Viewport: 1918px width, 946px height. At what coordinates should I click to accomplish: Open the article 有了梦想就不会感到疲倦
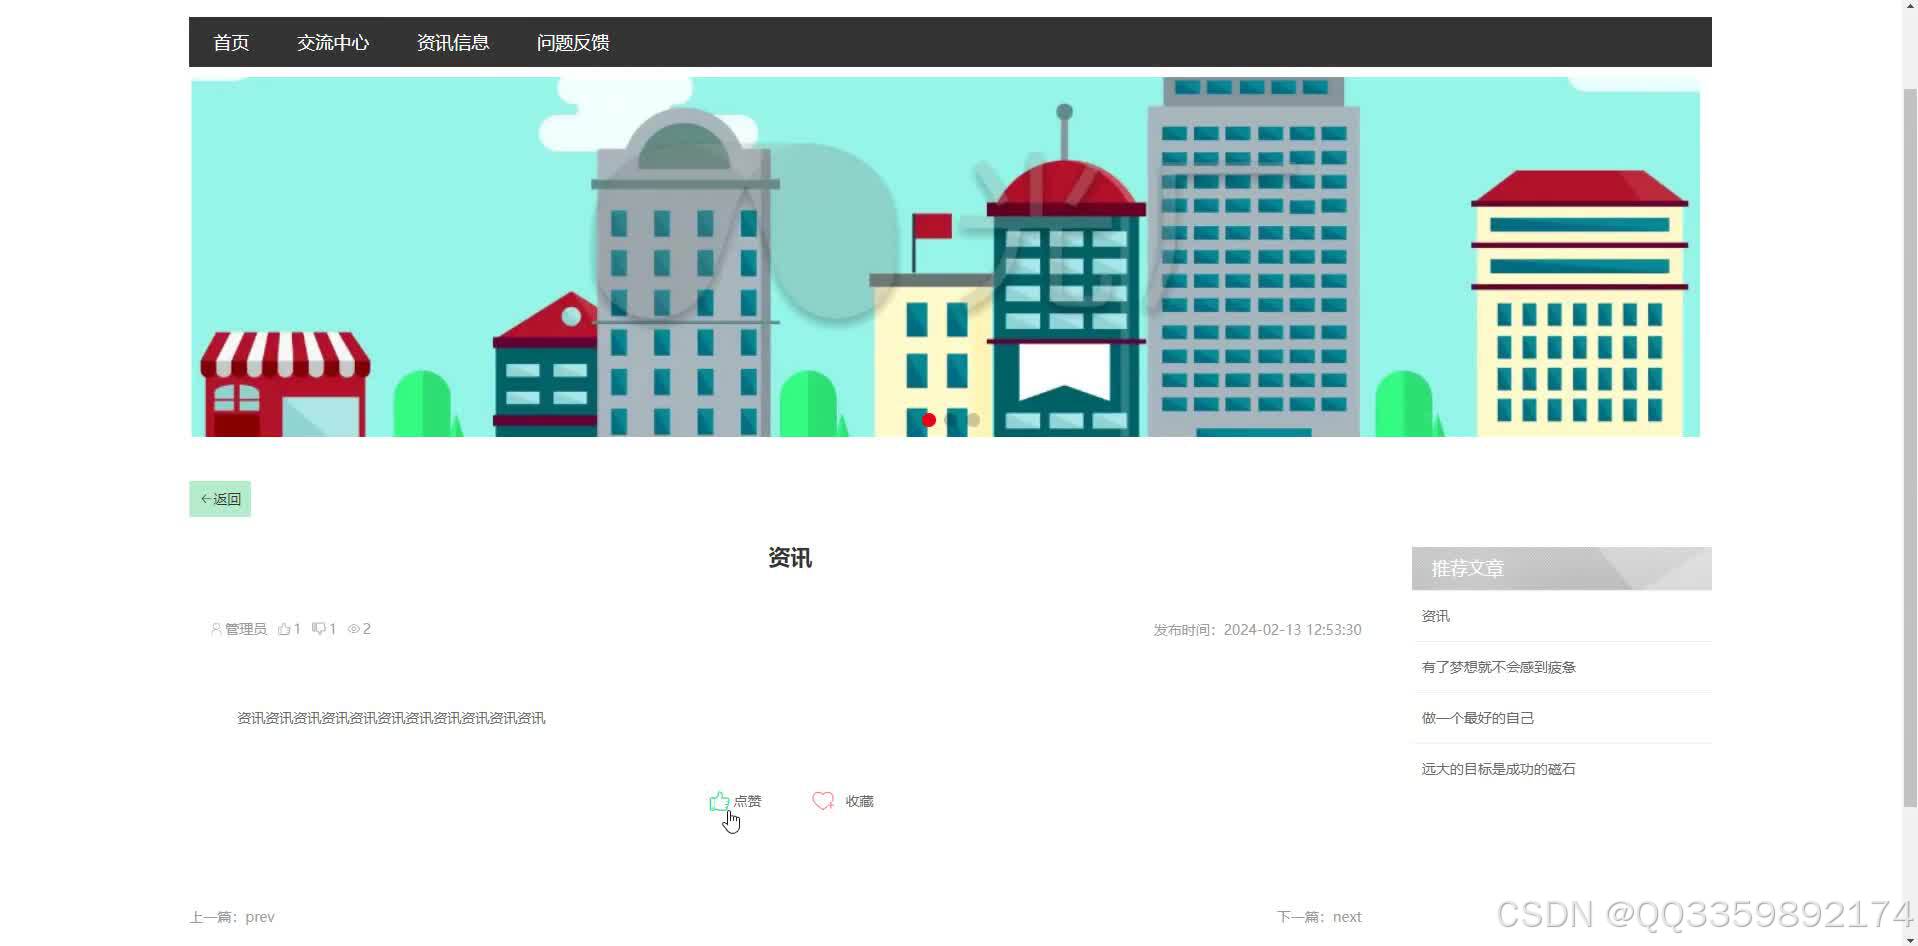(x=1497, y=667)
